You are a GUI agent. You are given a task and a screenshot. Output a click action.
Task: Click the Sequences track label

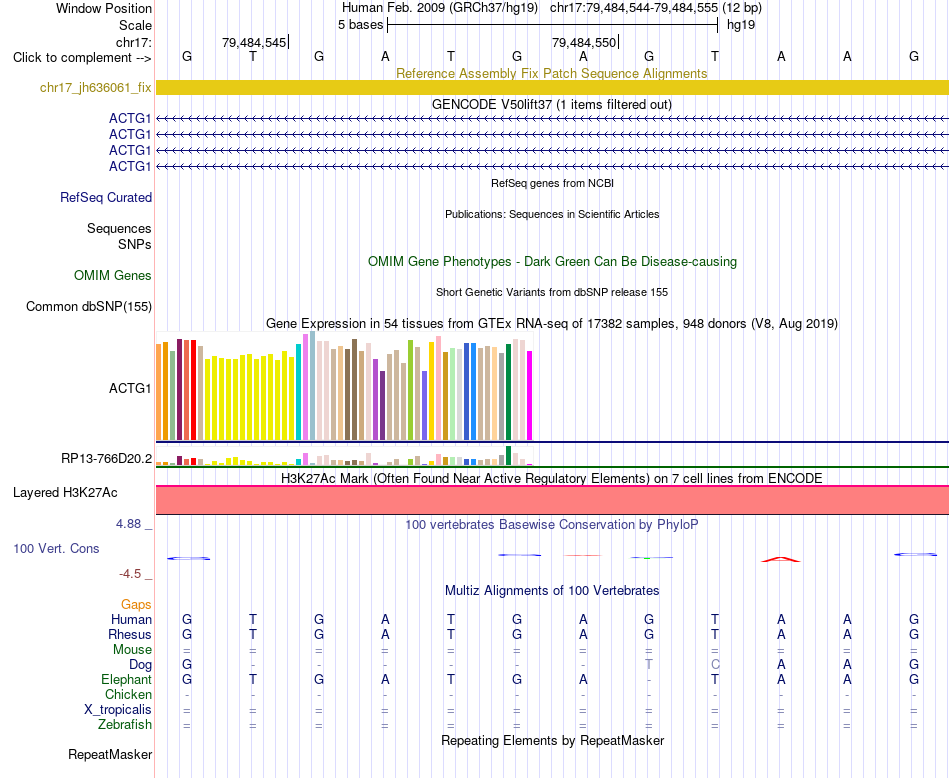(119, 228)
